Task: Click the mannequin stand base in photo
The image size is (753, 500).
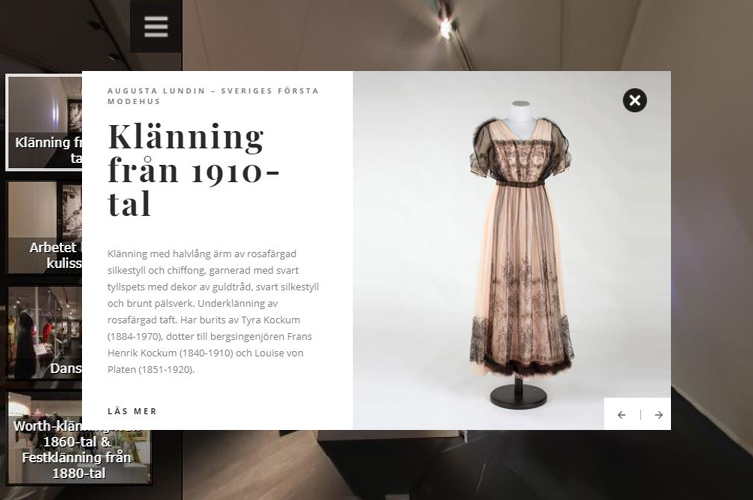Action: (518, 397)
